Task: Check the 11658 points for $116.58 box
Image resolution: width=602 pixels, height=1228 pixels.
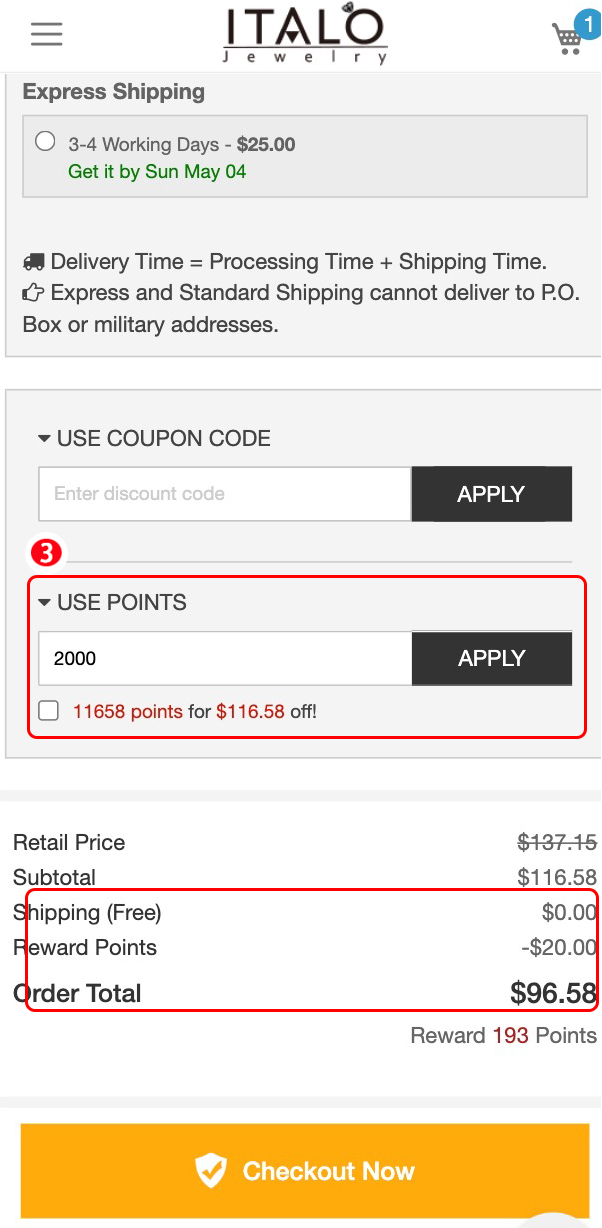Action: click(x=48, y=711)
